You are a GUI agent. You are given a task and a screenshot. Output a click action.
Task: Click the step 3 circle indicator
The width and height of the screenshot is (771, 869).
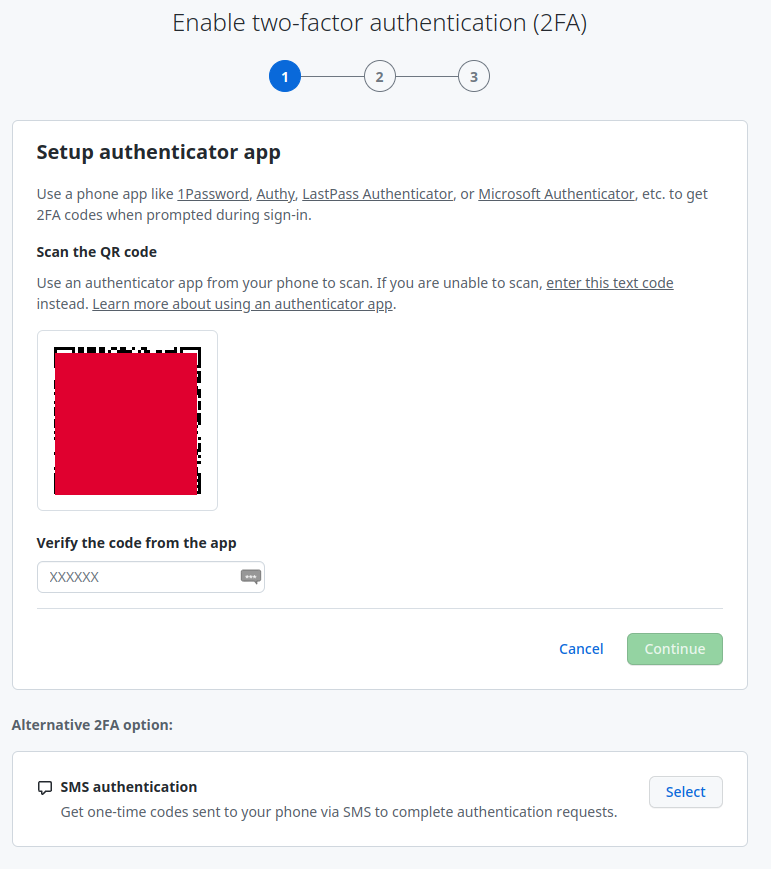coord(474,76)
